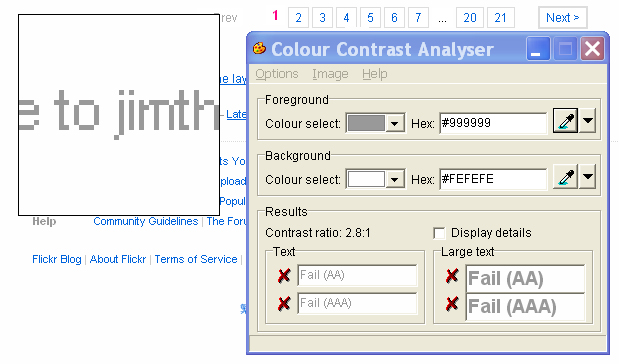
Task: Click the red X beside large Fail (AAA)
Action: coord(452,304)
